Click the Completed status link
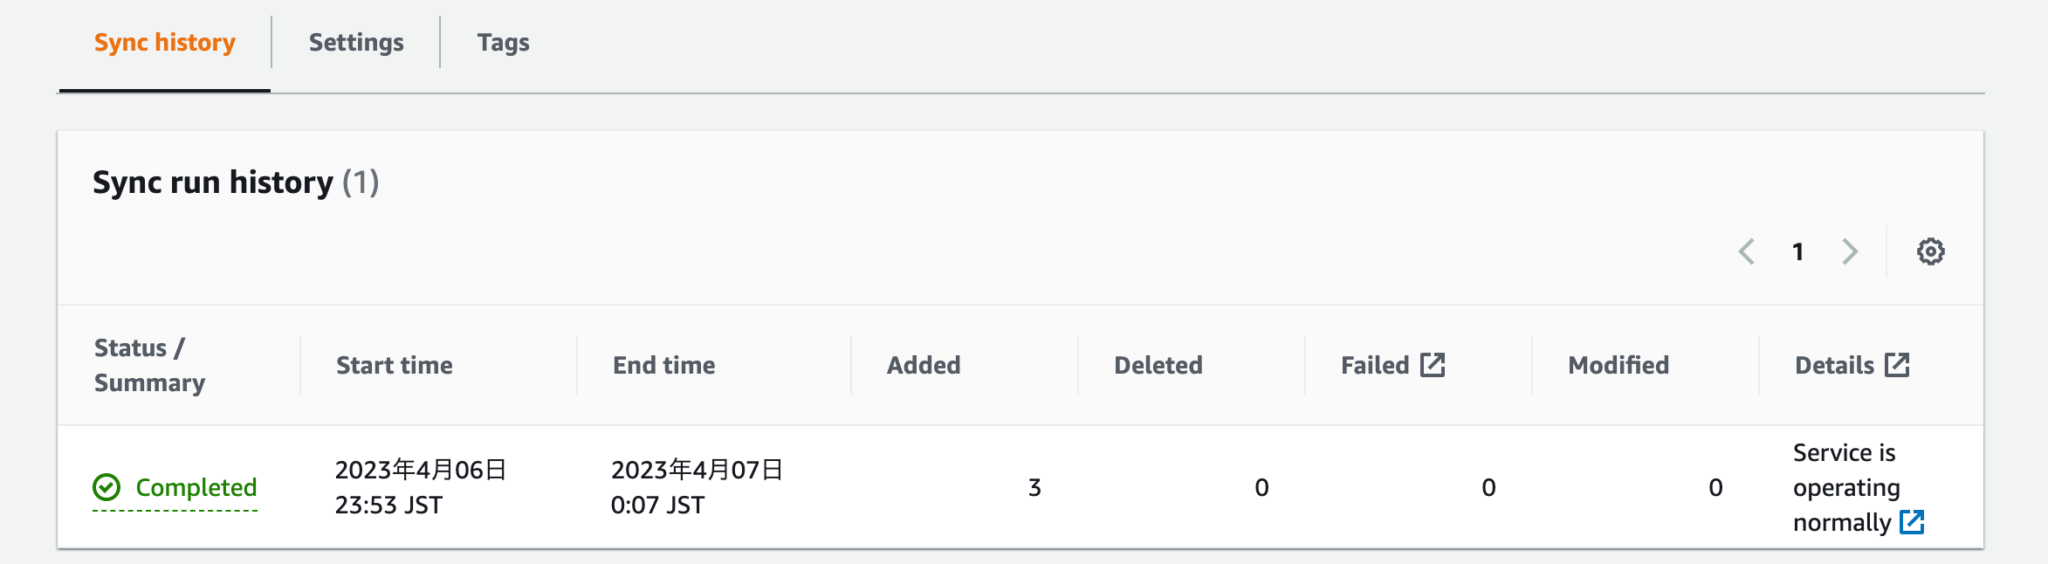This screenshot has height=564, width=2048. click(x=196, y=487)
